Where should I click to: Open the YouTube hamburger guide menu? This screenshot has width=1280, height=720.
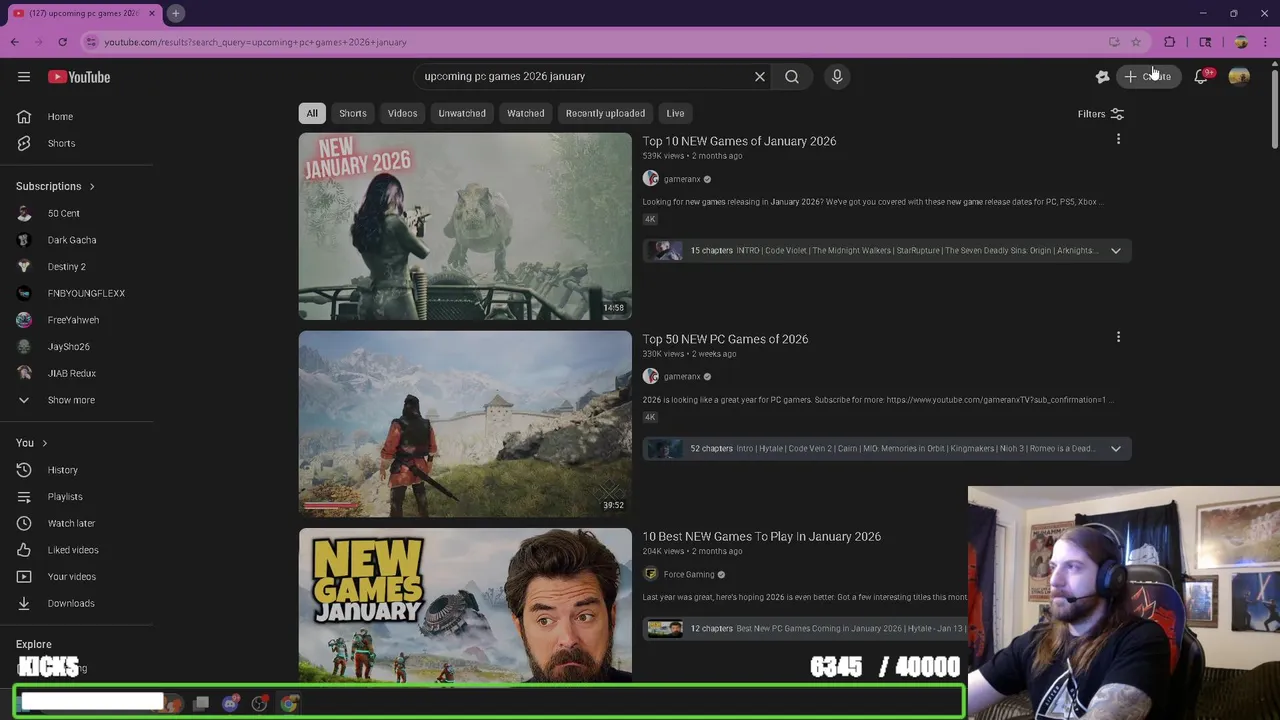click(x=24, y=77)
